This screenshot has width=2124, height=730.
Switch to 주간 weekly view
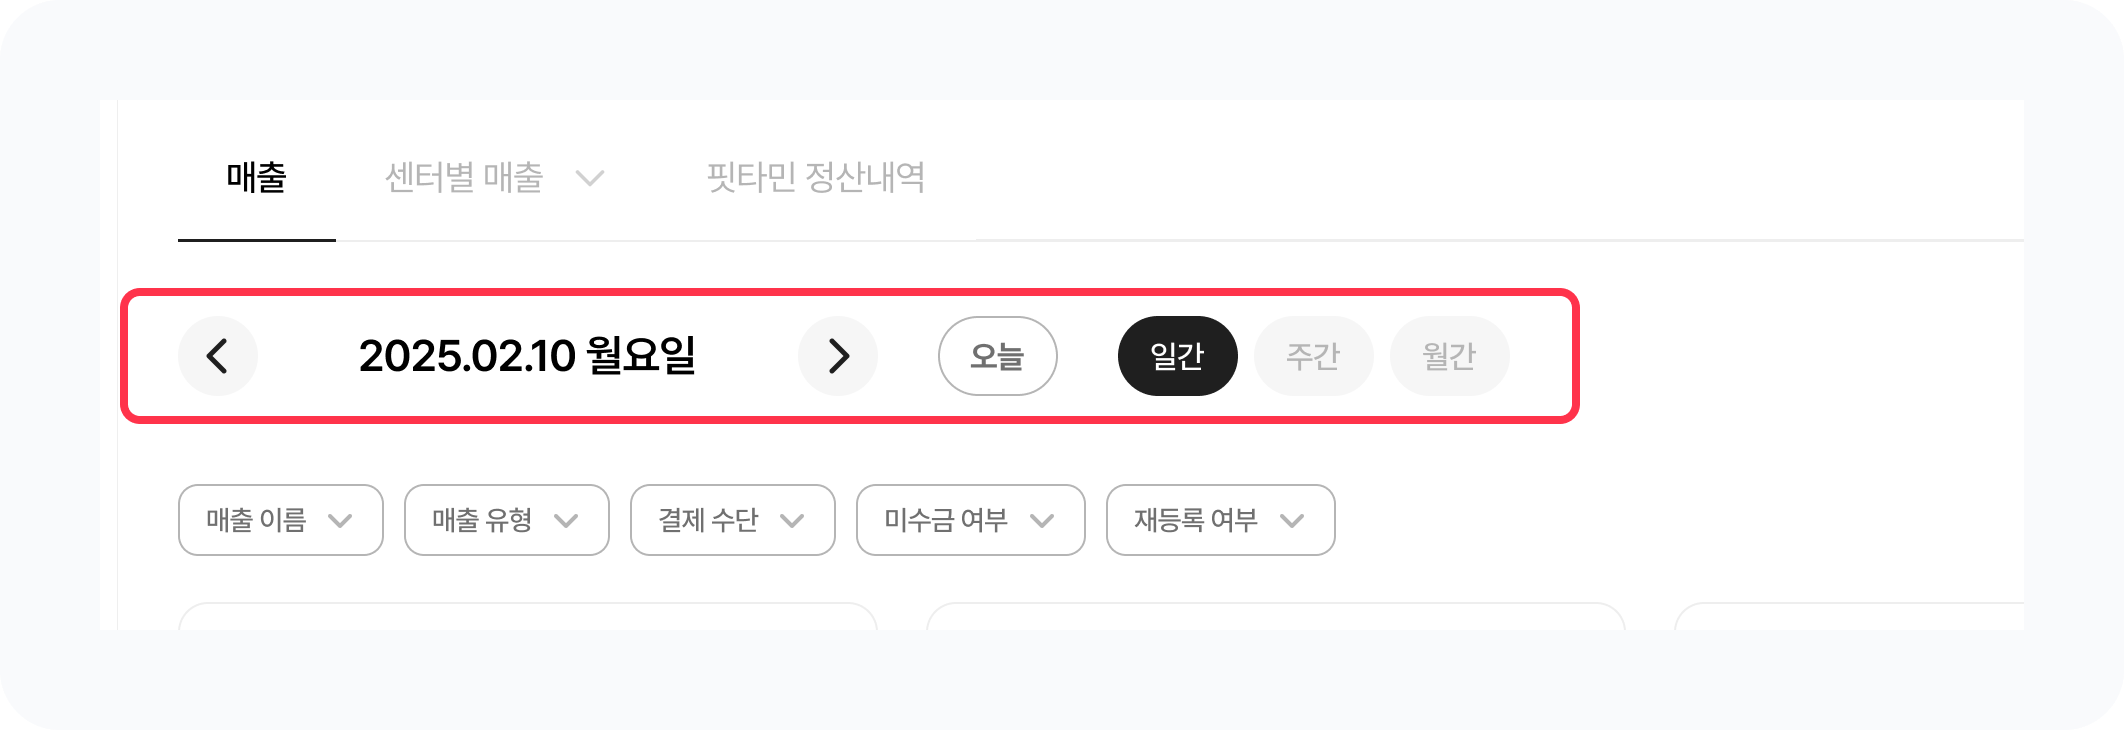point(1313,356)
